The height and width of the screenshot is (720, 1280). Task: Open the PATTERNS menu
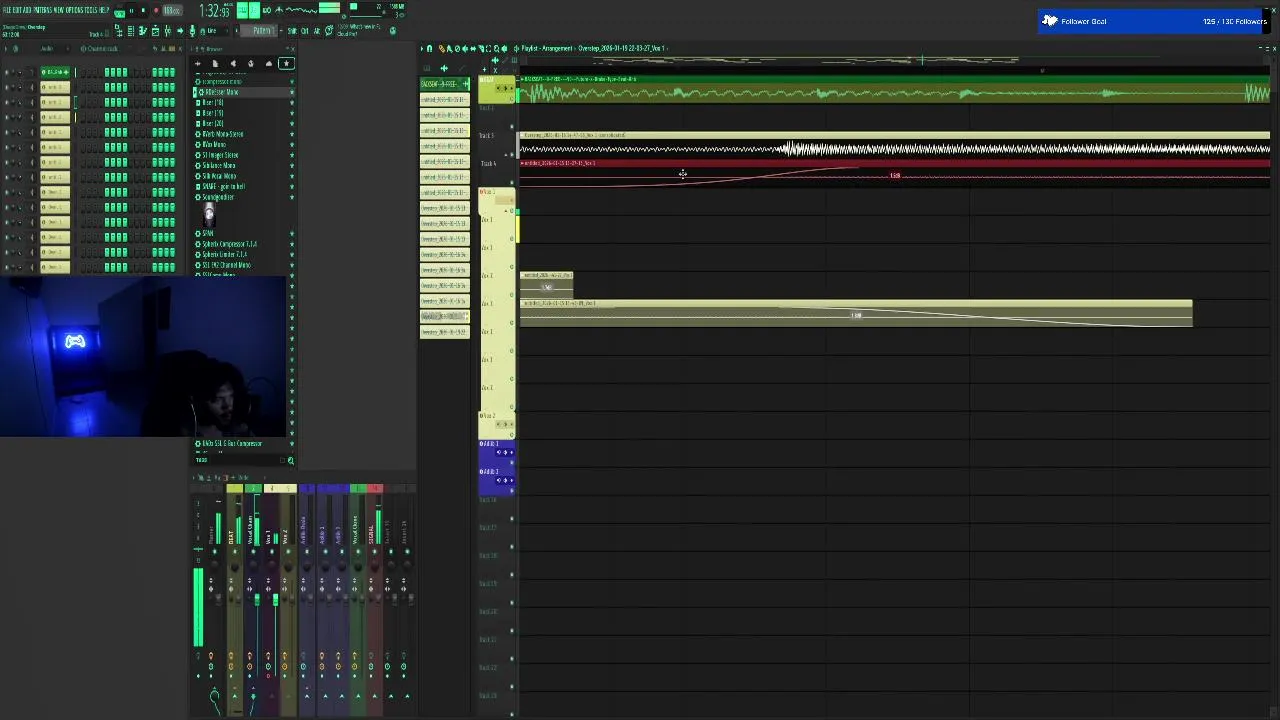43,9
